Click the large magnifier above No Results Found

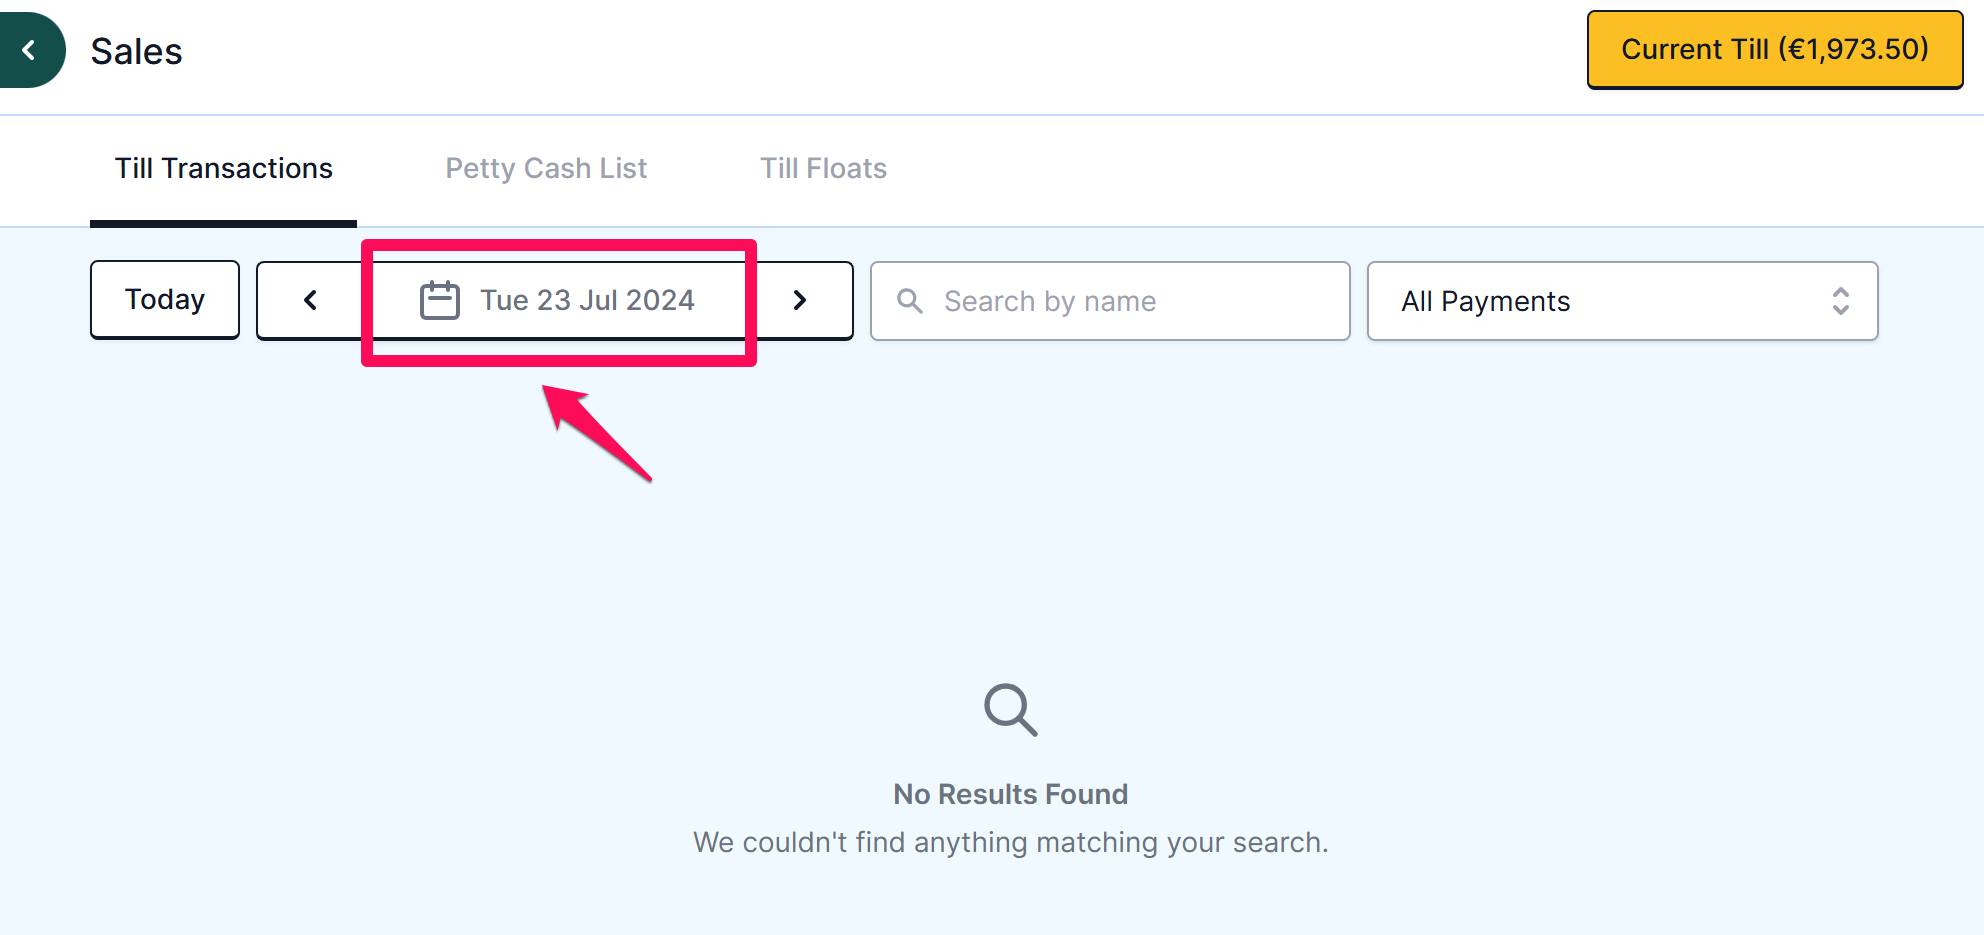pyautogui.click(x=1010, y=710)
